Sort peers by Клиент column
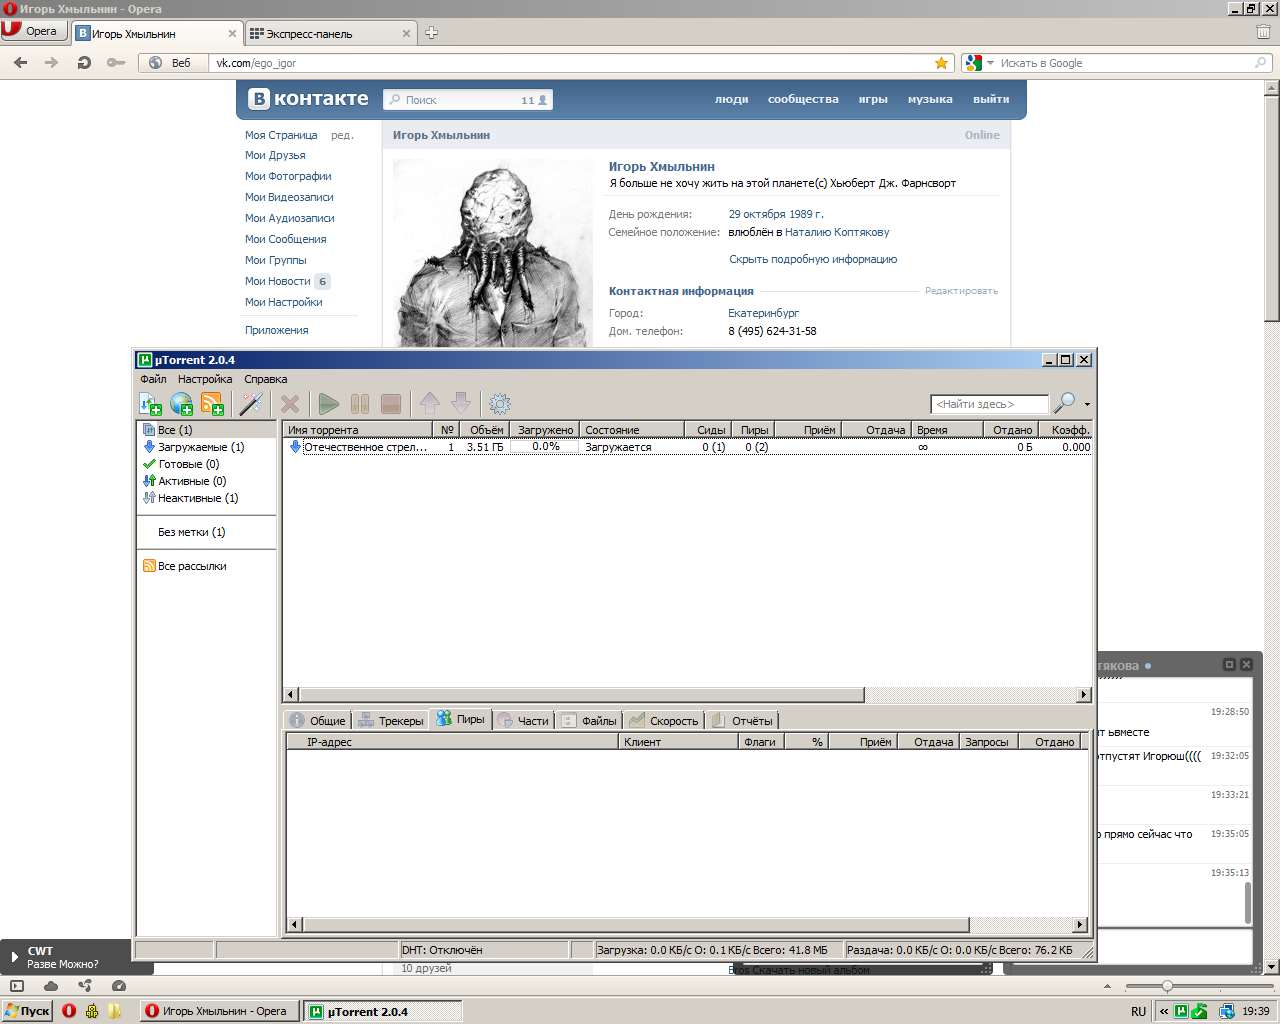Screen dimensions: 1280x1024 click(x=678, y=742)
